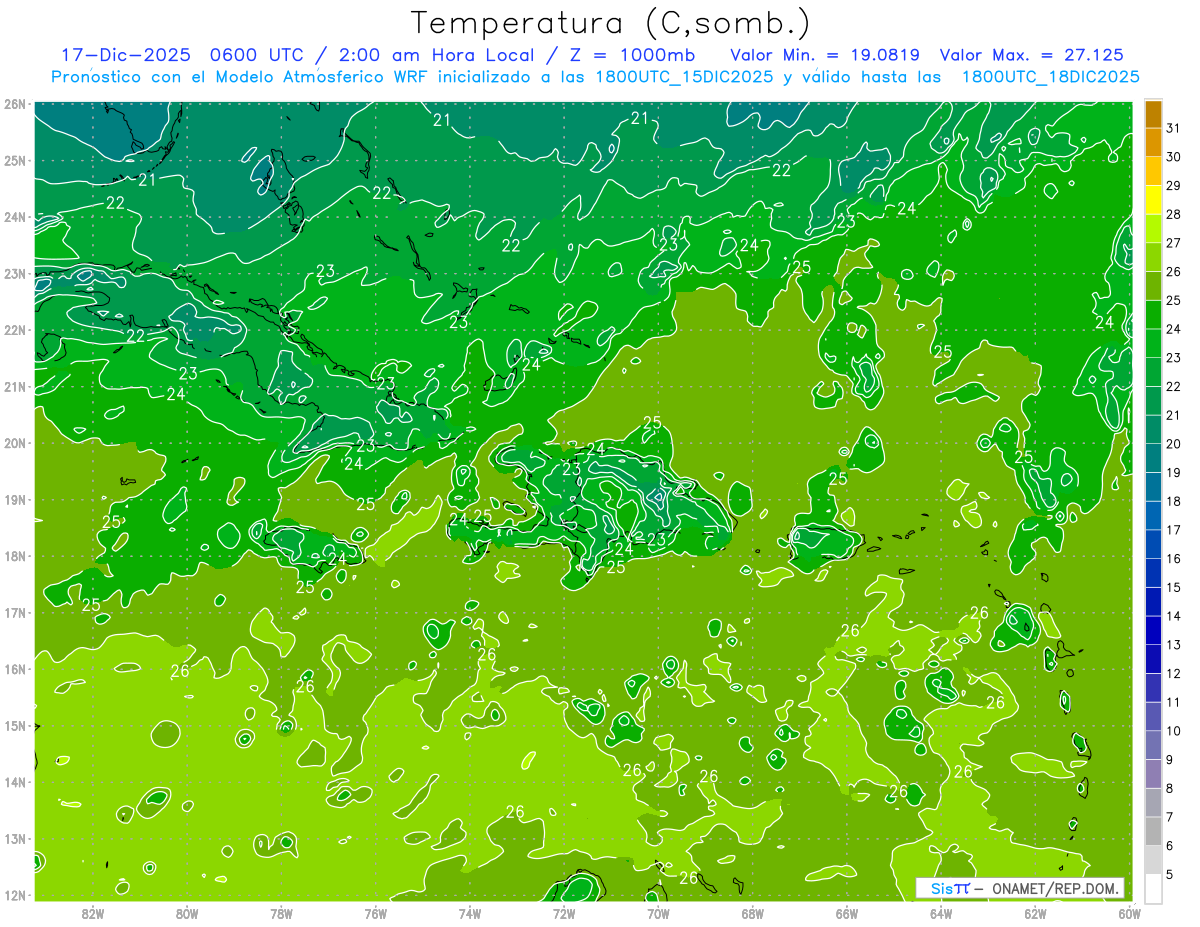Click the '25N' latitude axis label
Viewport: 1200px width, 927px height.
[x=15, y=160]
